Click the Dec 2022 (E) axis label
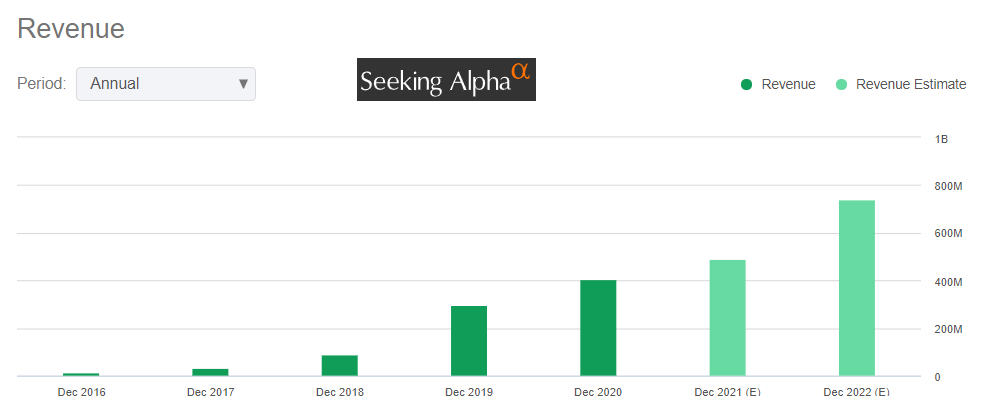The width and height of the screenshot is (981, 410). 857,392
